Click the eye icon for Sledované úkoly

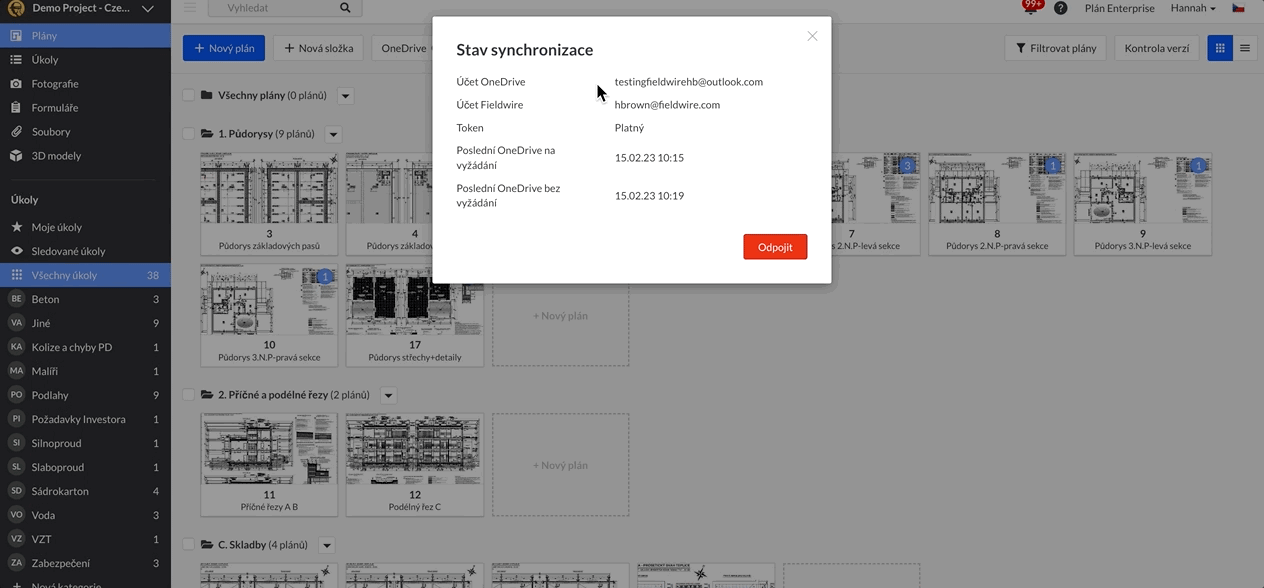pyautogui.click(x=16, y=251)
